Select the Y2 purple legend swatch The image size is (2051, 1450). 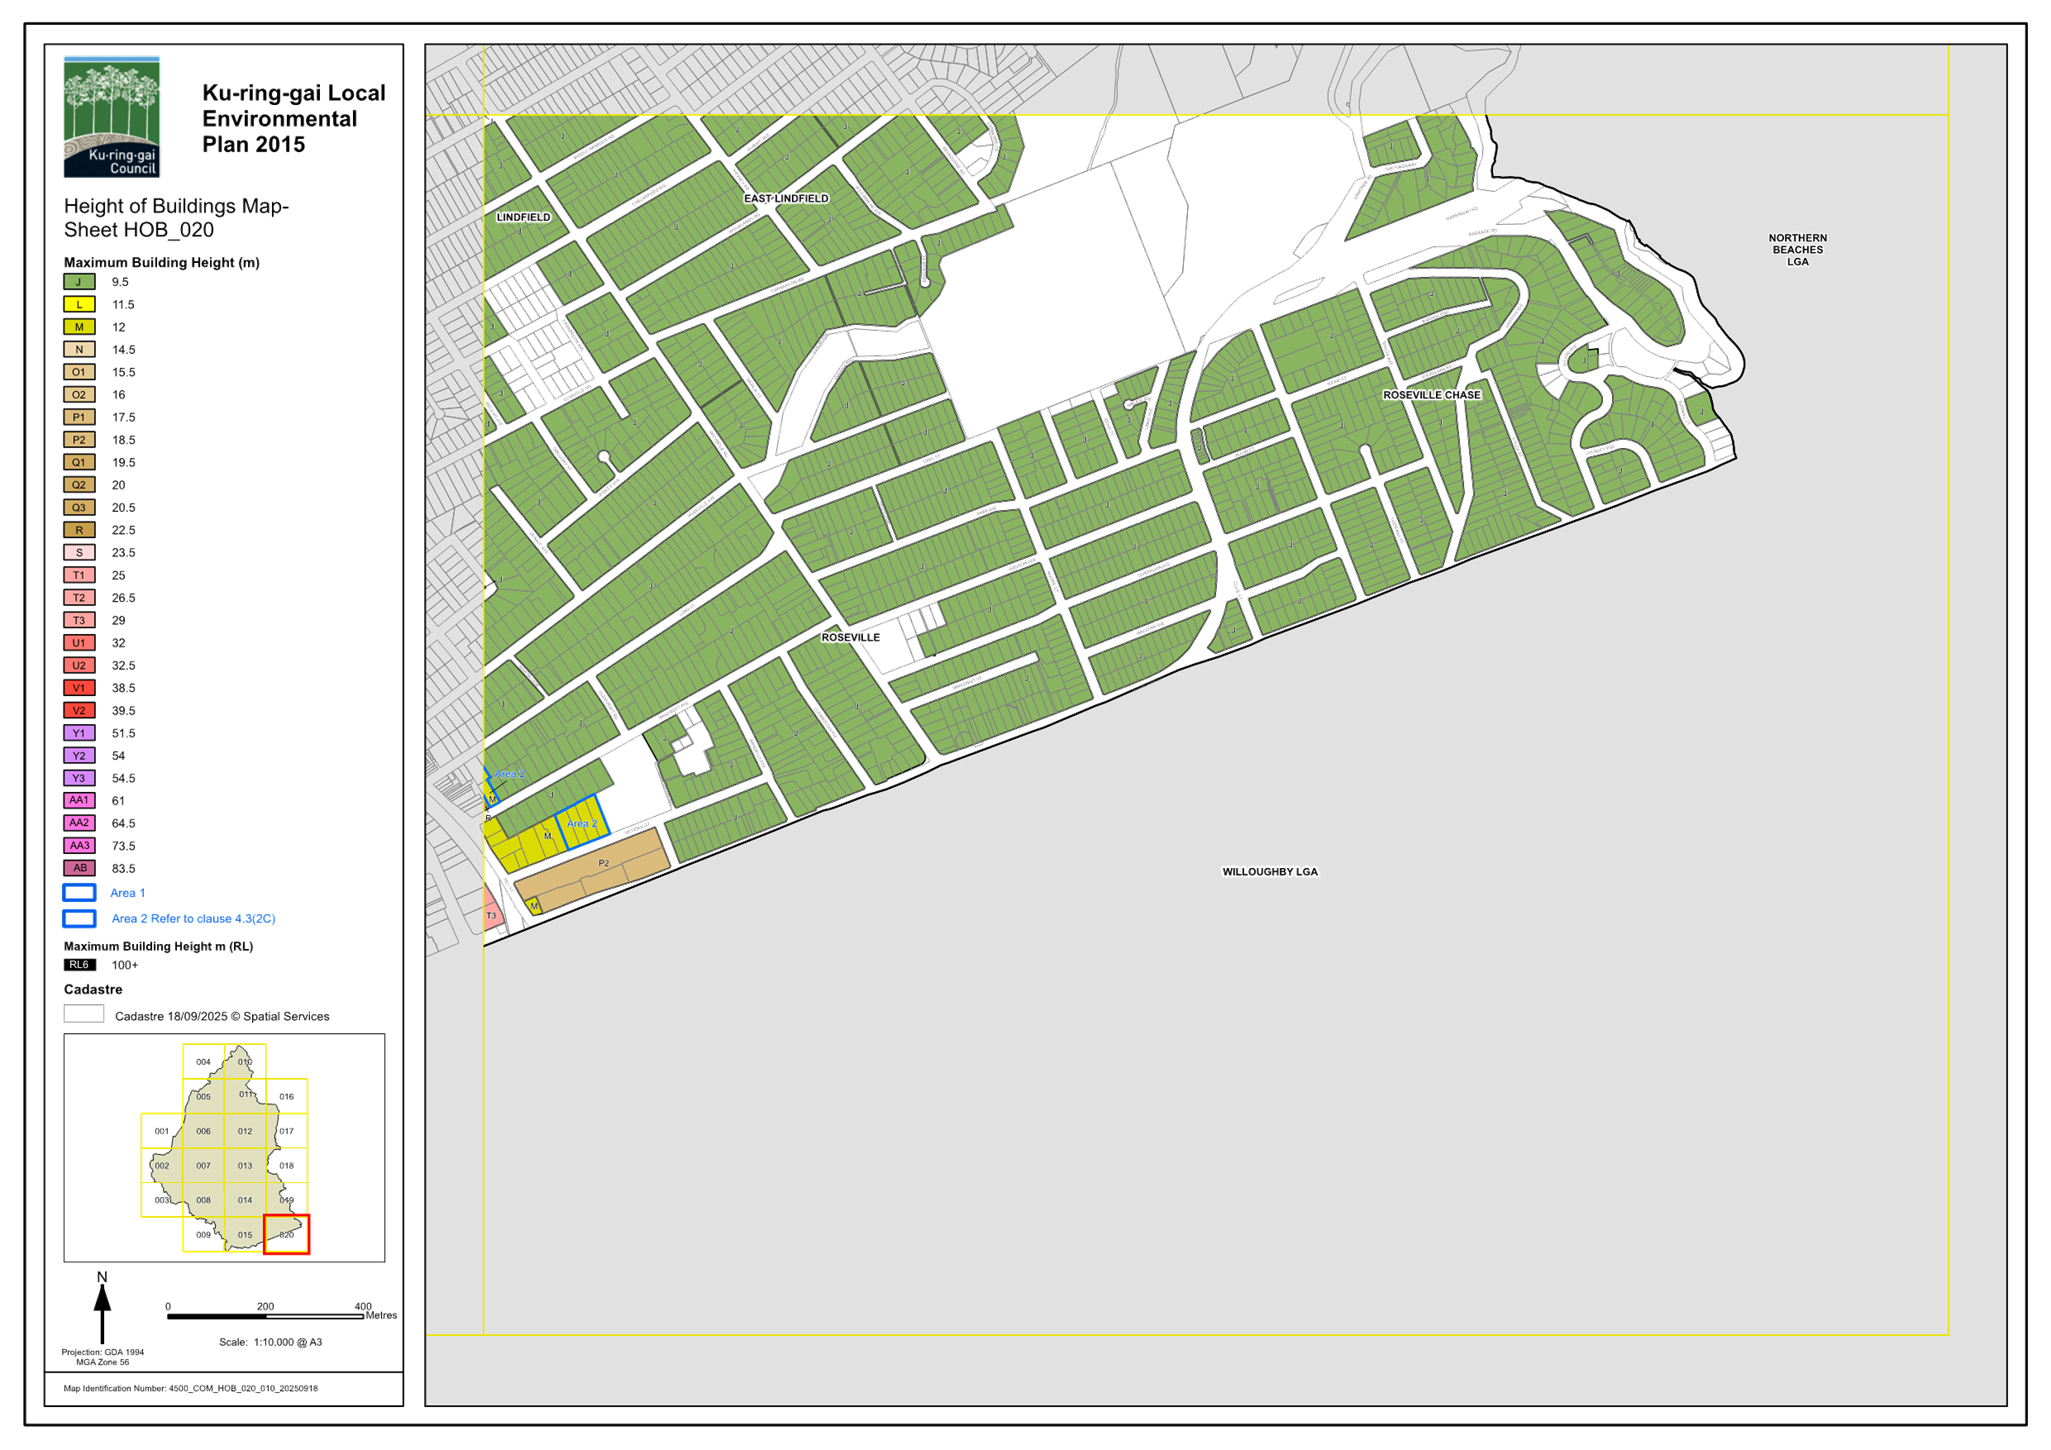[x=79, y=756]
